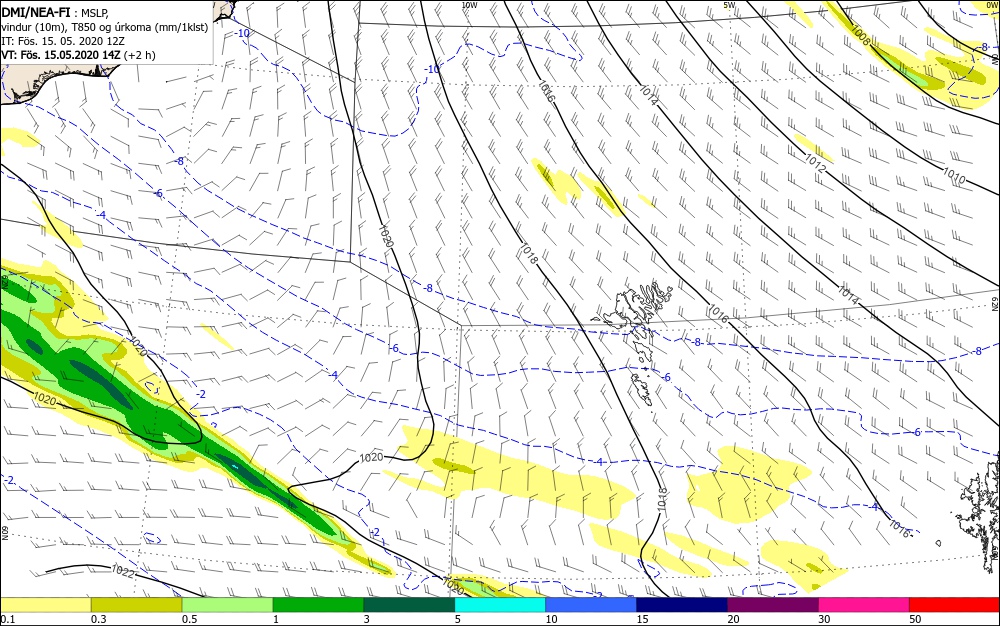
Task: Select the pink legend color swatch
Action: click(x=864, y=605)
